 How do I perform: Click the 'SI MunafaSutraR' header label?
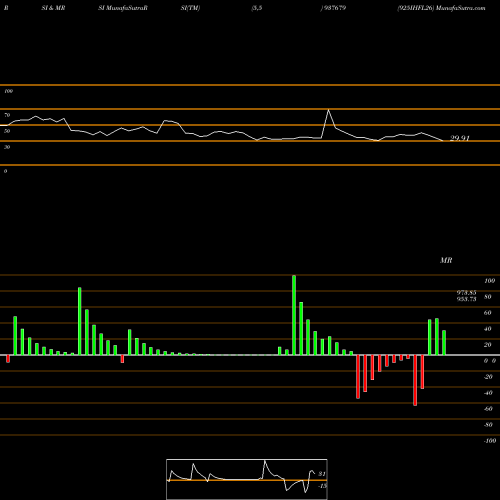tap(123, 8)
